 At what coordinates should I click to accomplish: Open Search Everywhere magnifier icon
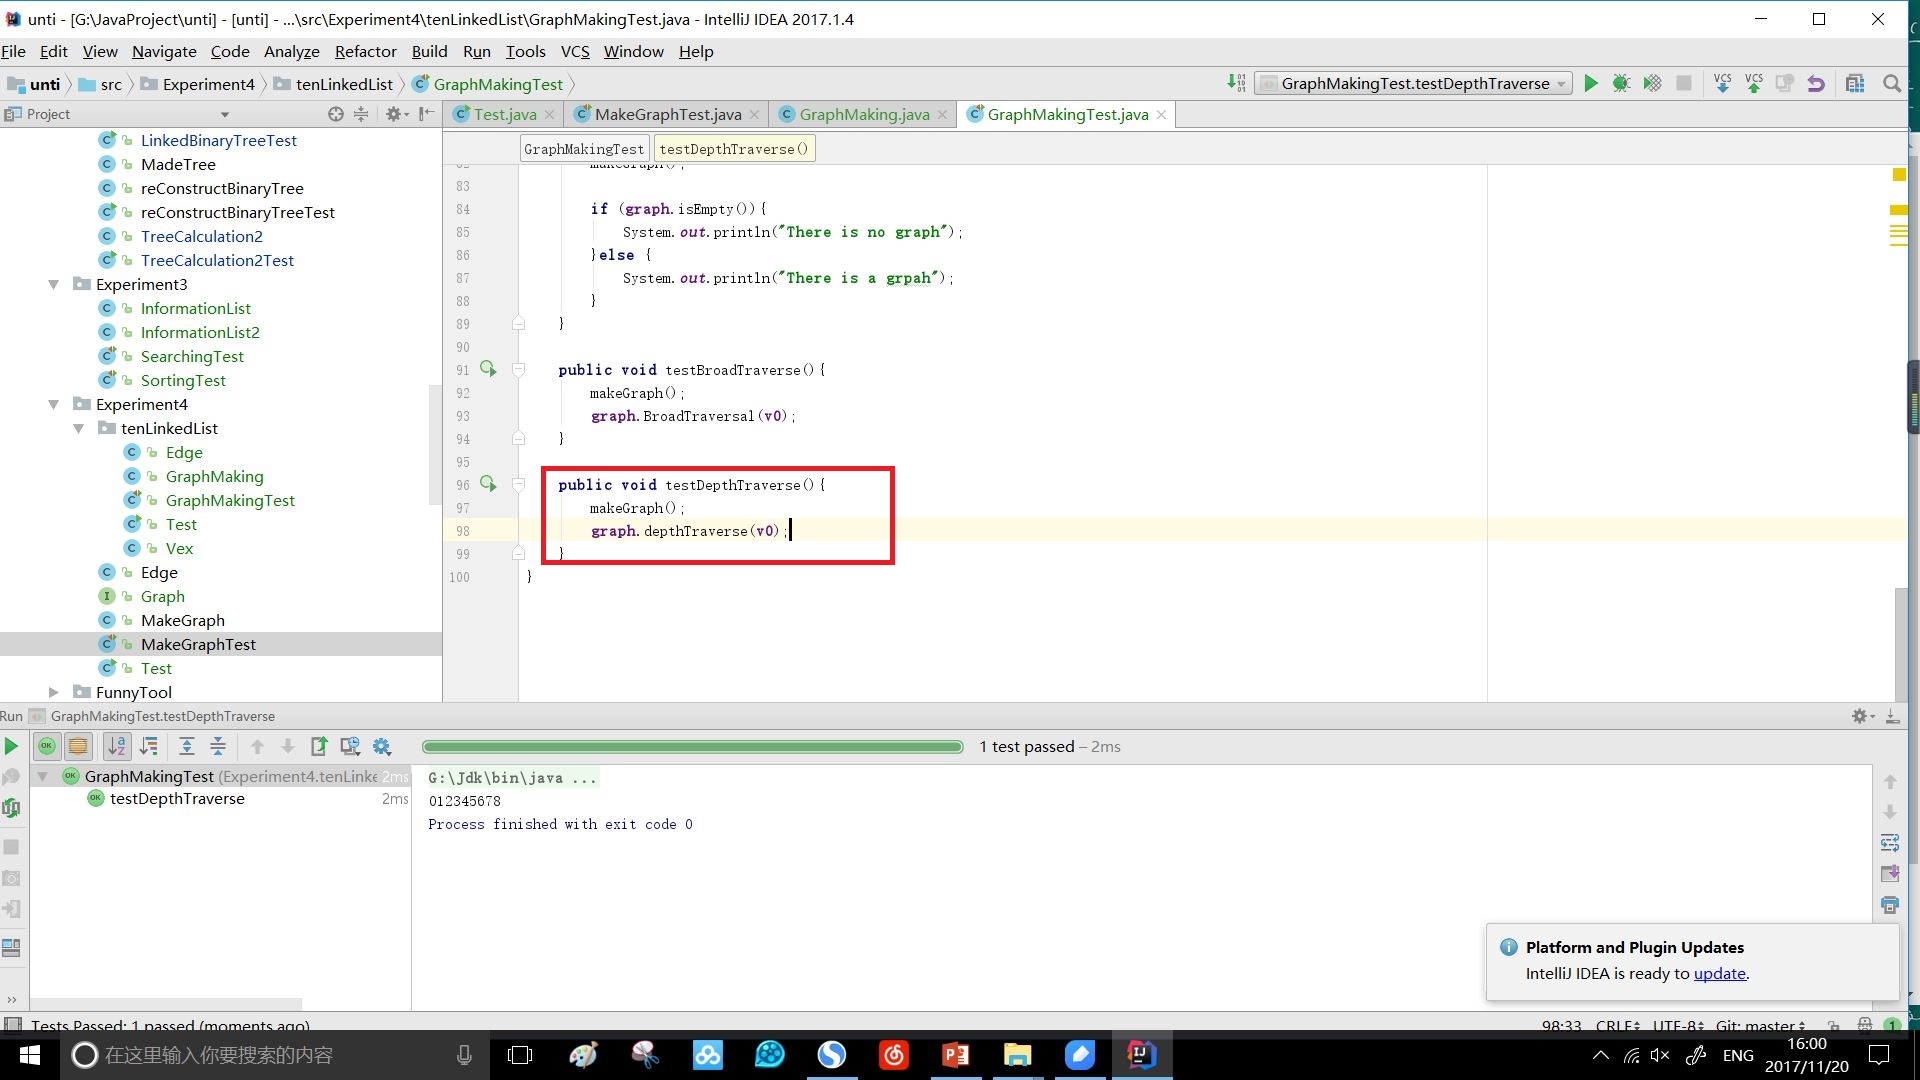point(1891,84)
